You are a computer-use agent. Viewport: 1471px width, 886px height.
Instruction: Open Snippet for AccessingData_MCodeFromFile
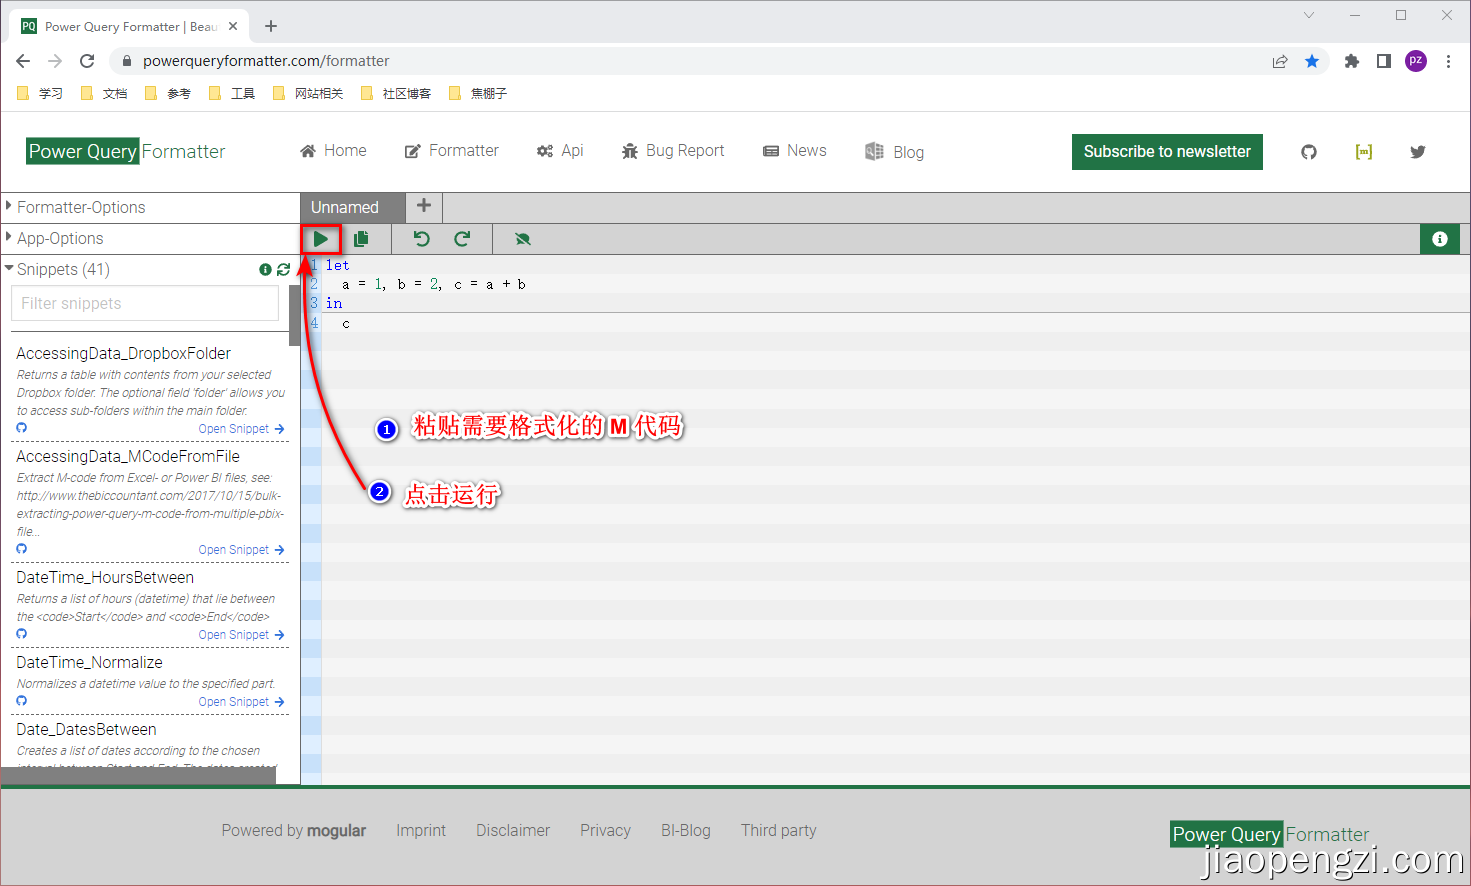point(241,550)
